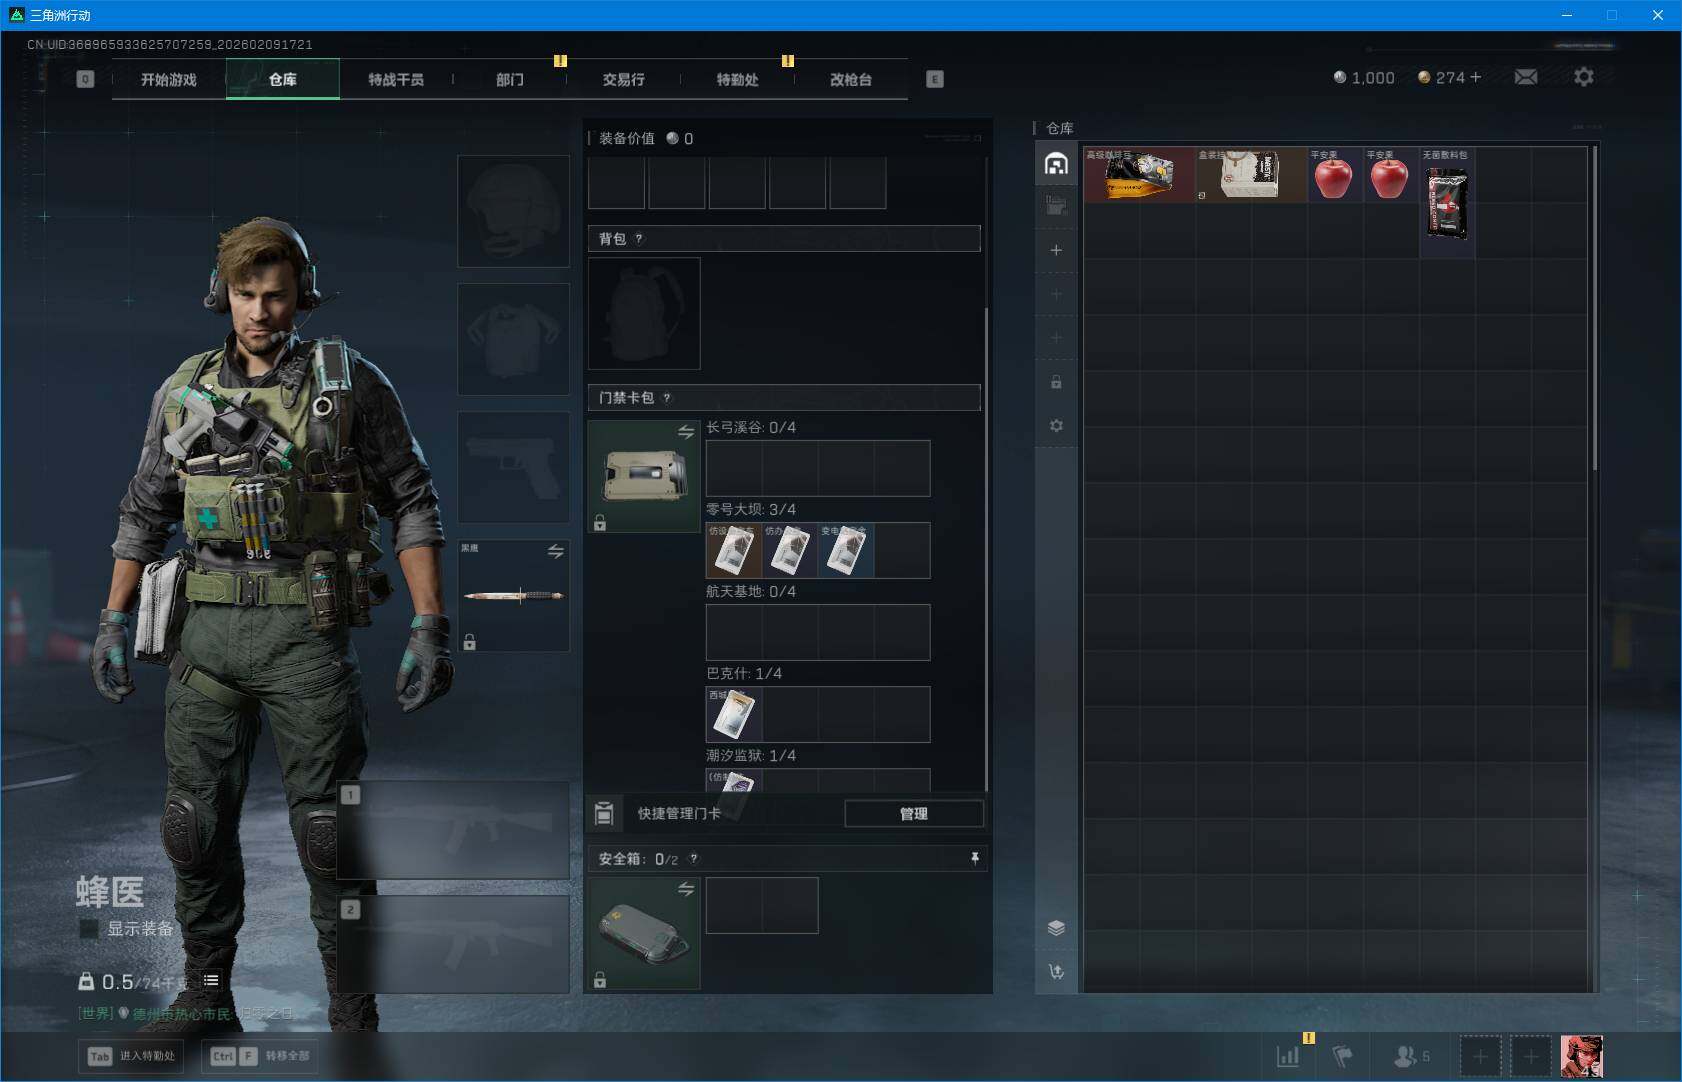1682x1082 pixels.
Task: Click the Ctrl F 转移全部 button
Action: coord(262,1056)
